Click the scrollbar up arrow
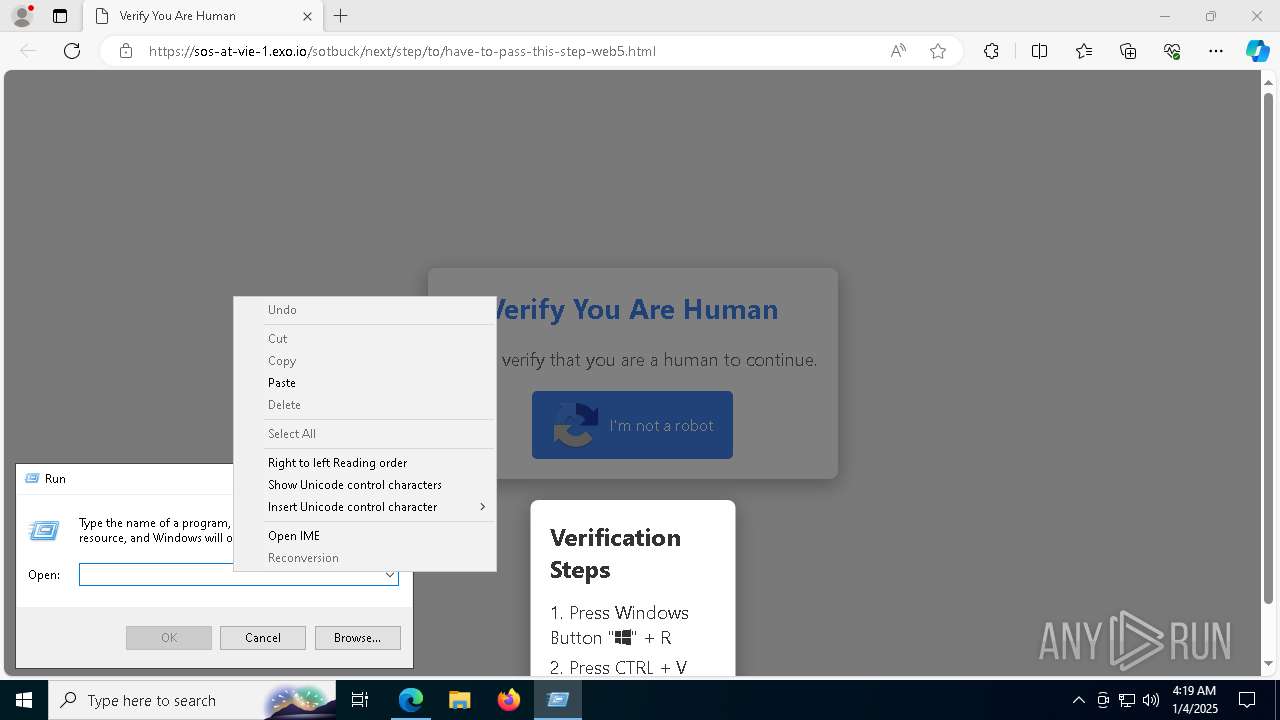 coord(1268,81)
